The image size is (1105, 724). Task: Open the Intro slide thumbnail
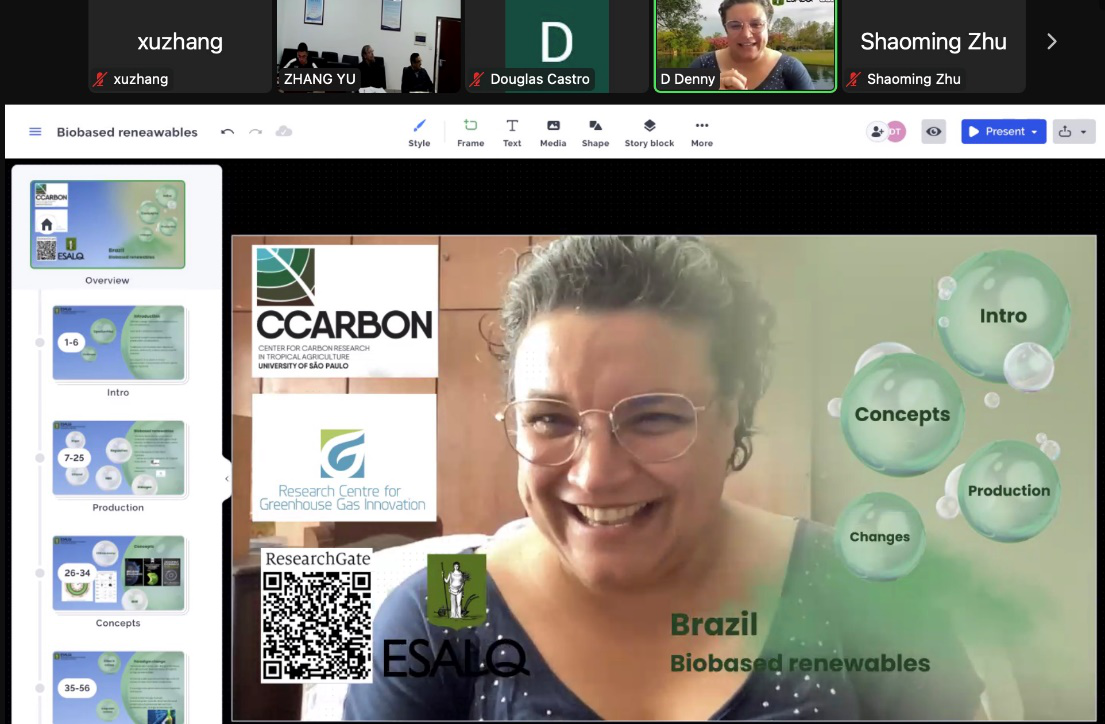click(x=118, y=343)
